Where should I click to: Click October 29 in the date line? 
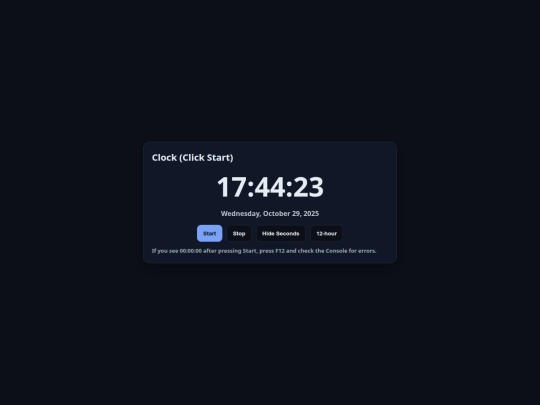(282, 214)
